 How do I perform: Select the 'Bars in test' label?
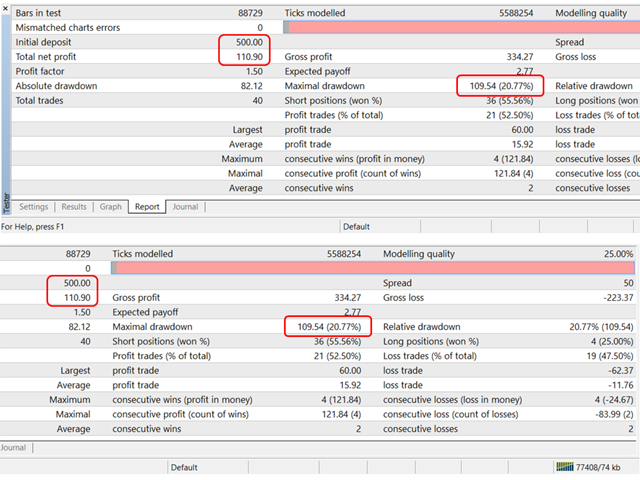tap(38, 13)
